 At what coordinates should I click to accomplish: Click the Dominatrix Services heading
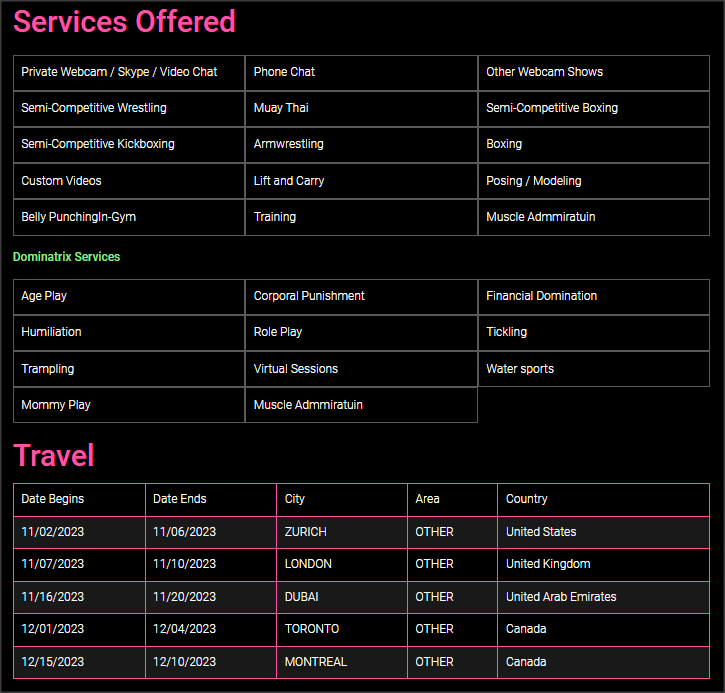66,257
